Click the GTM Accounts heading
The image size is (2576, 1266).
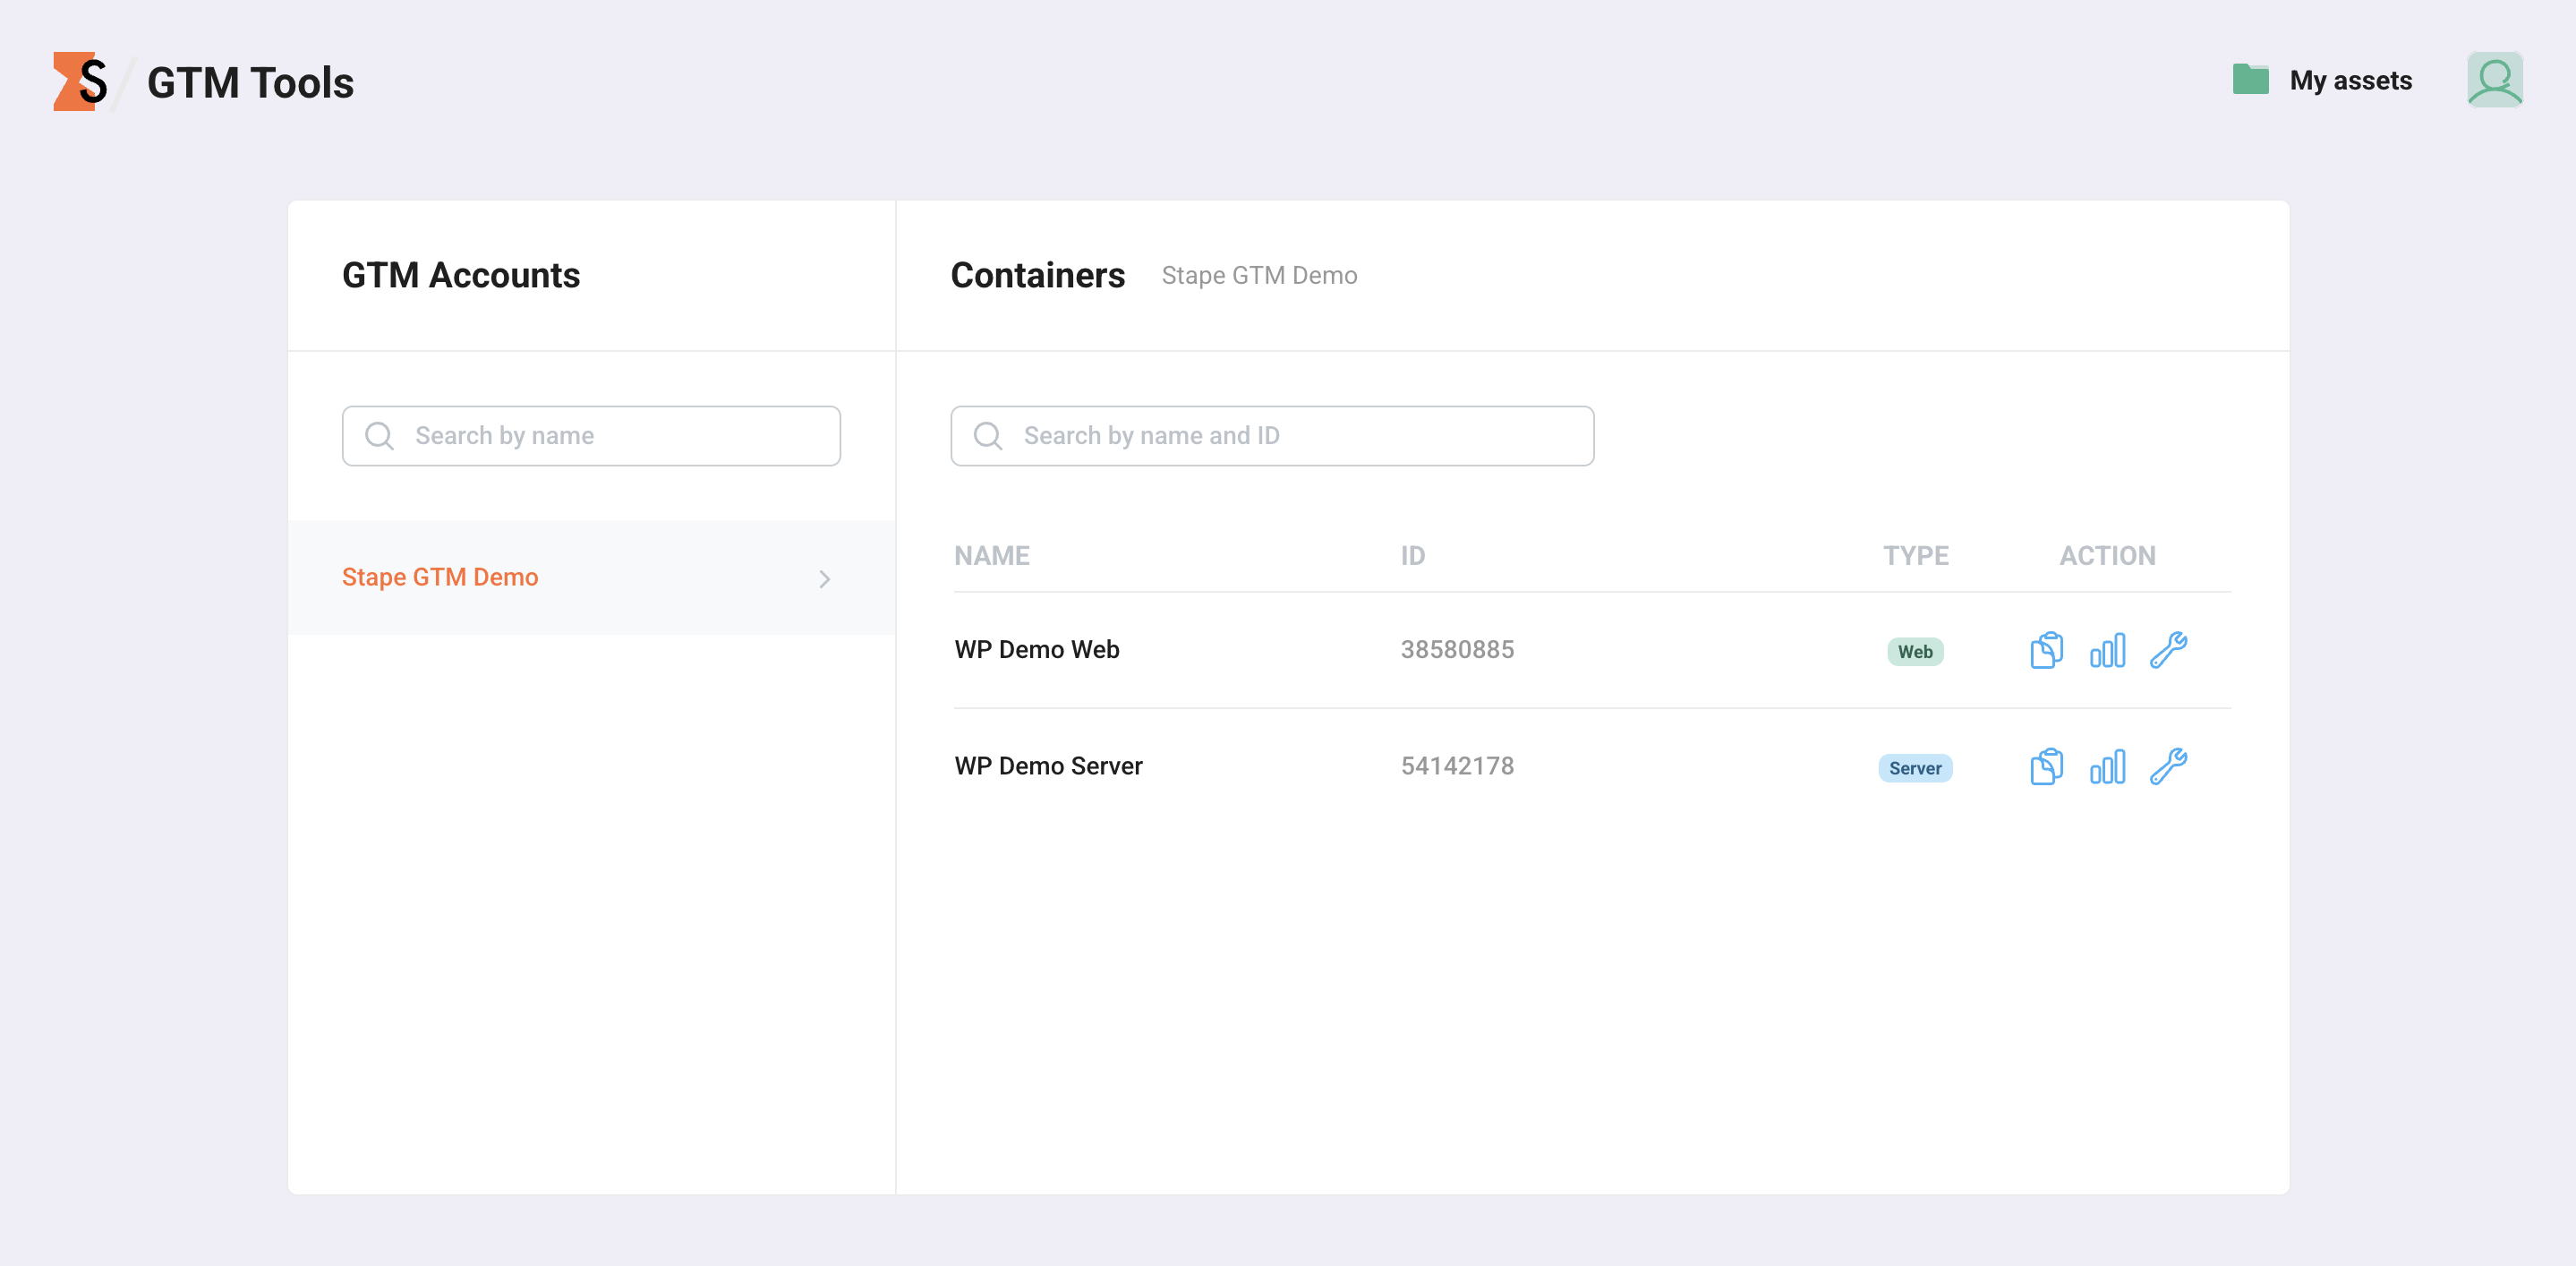pyautogui.click(x=460, y=275)
